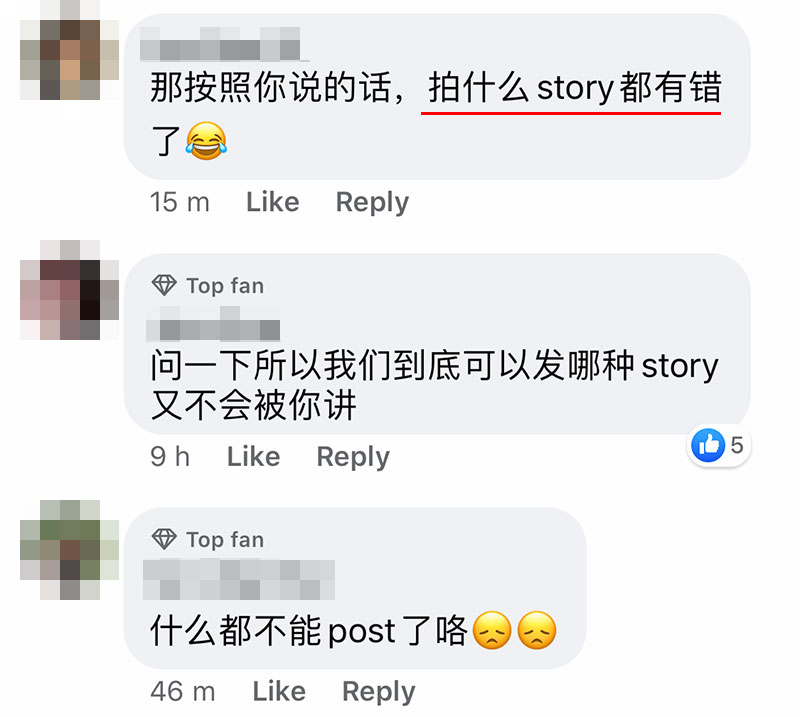Open the blue thumbs-up reaction count
This screenshot has width=800, height=717.
718,446
